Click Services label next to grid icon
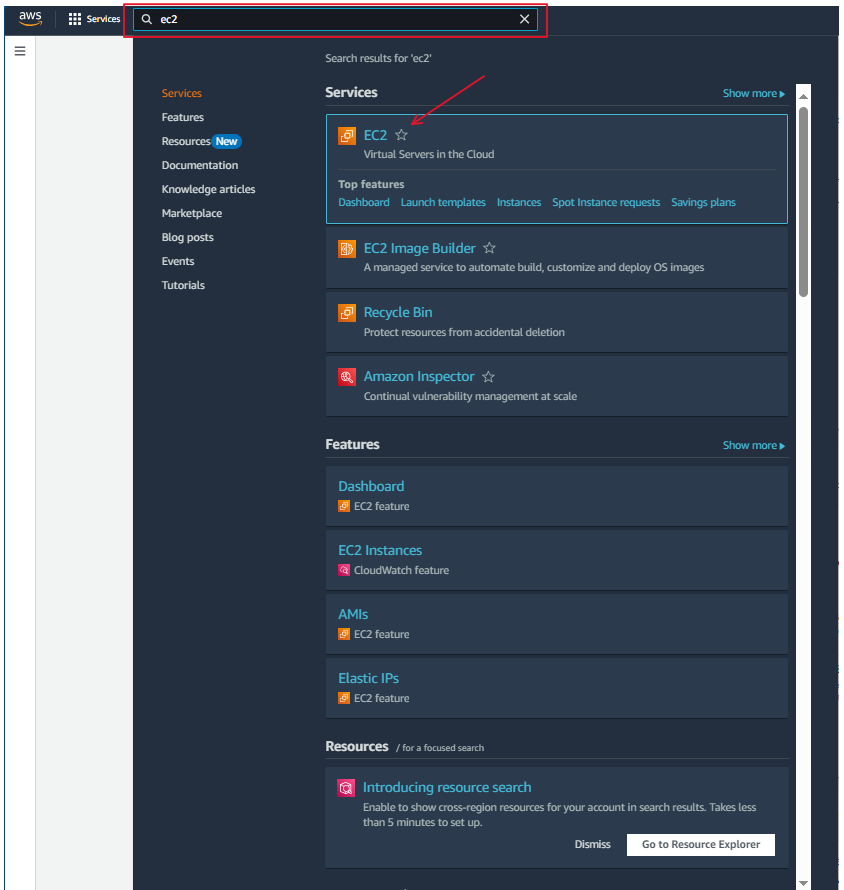The width and height of the screenshot is (844, 890). pyautogui.click(x=103, y=19)
